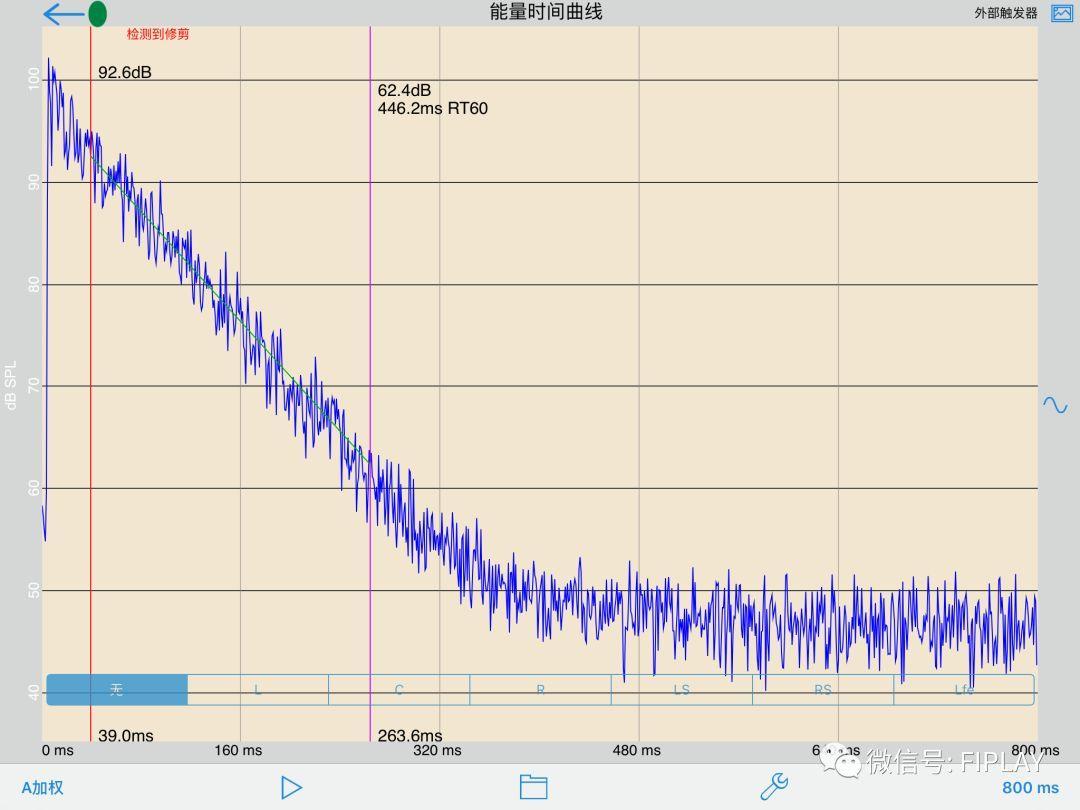Click the green status indicator dot

(97, 14)
